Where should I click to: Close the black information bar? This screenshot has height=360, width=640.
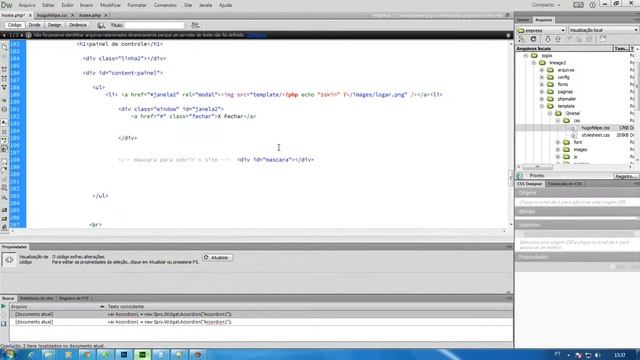coord(508,36)
